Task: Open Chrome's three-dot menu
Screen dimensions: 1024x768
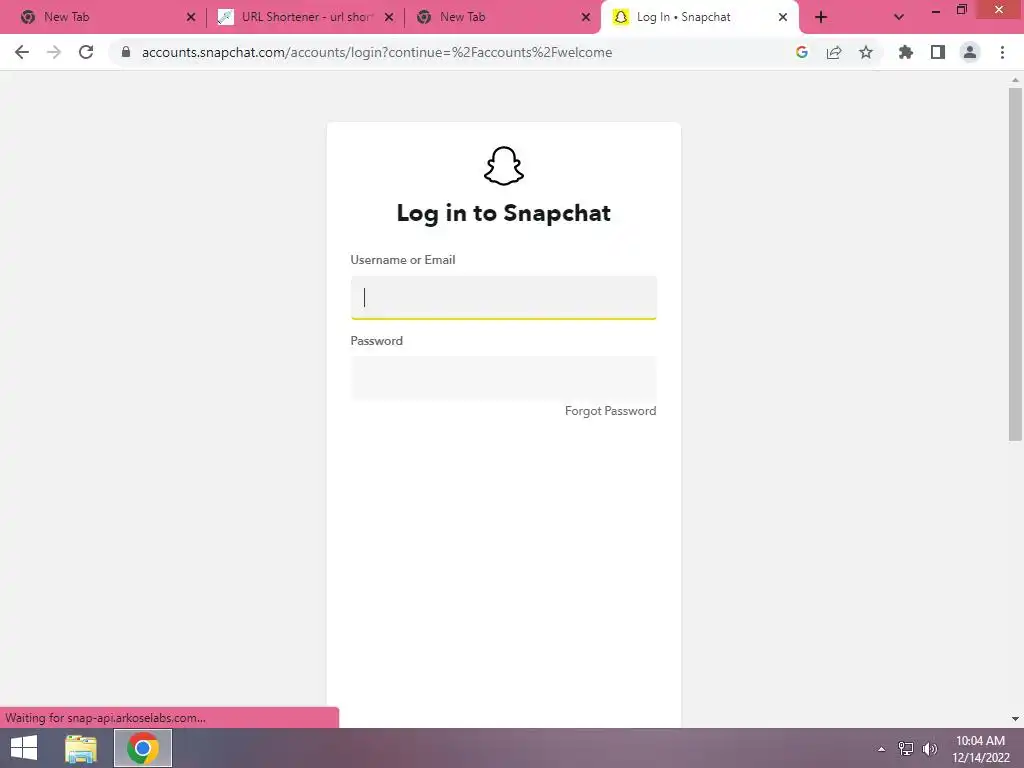Action: pyautogui.click(x=1002, y=52)
